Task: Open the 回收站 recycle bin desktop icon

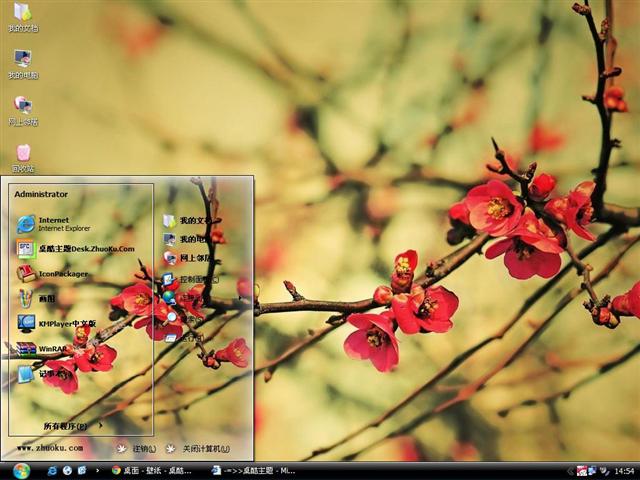Action: (23, 158)
